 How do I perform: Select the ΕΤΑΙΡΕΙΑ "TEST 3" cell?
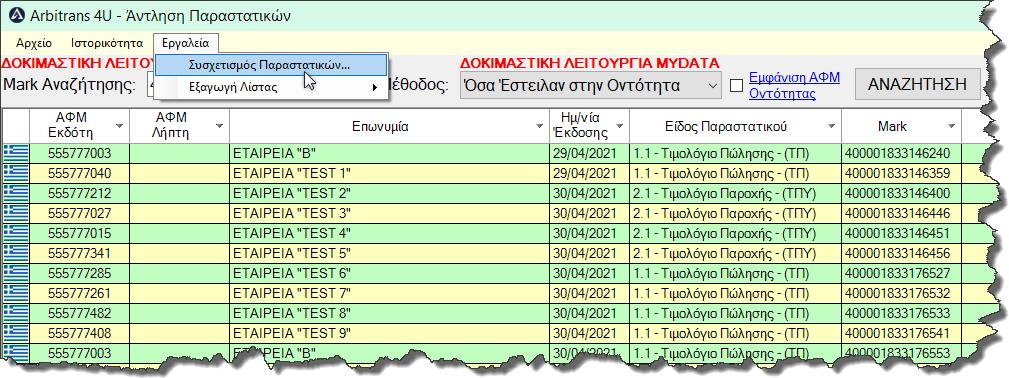point(389,214)
